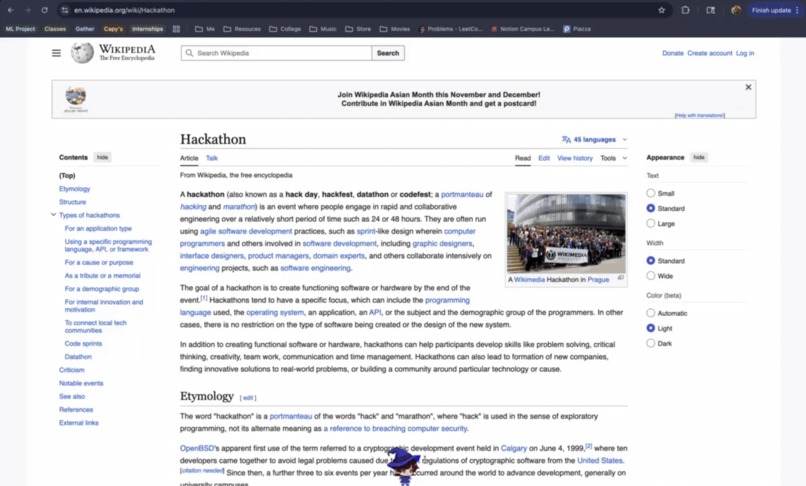Click the Asian Month banner logo
The height and width of the screenshot is (486, 806).
tap(76, 99)
